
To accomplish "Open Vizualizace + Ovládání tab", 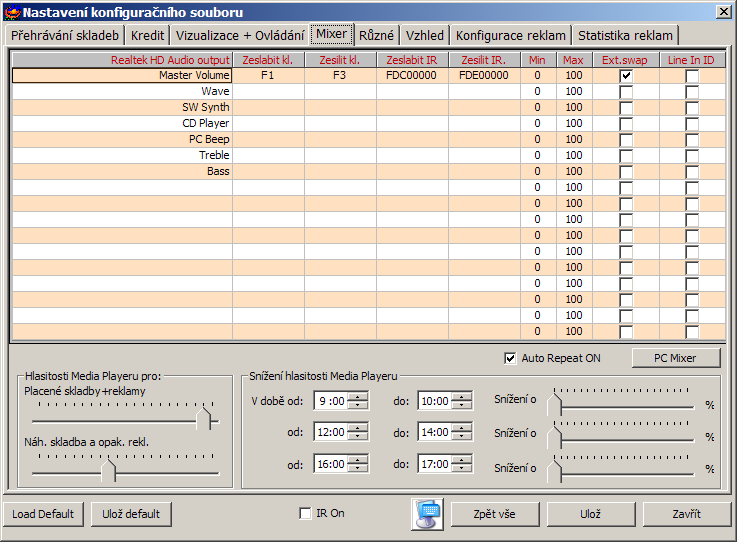I will pyautogui.click(x=240, y=35).
